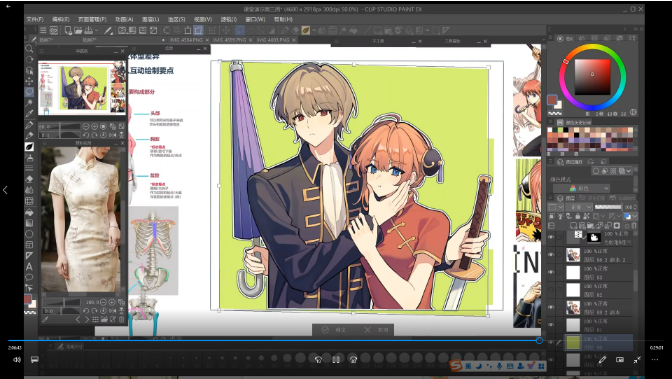Select the Move layer tool

pos(29,81)
